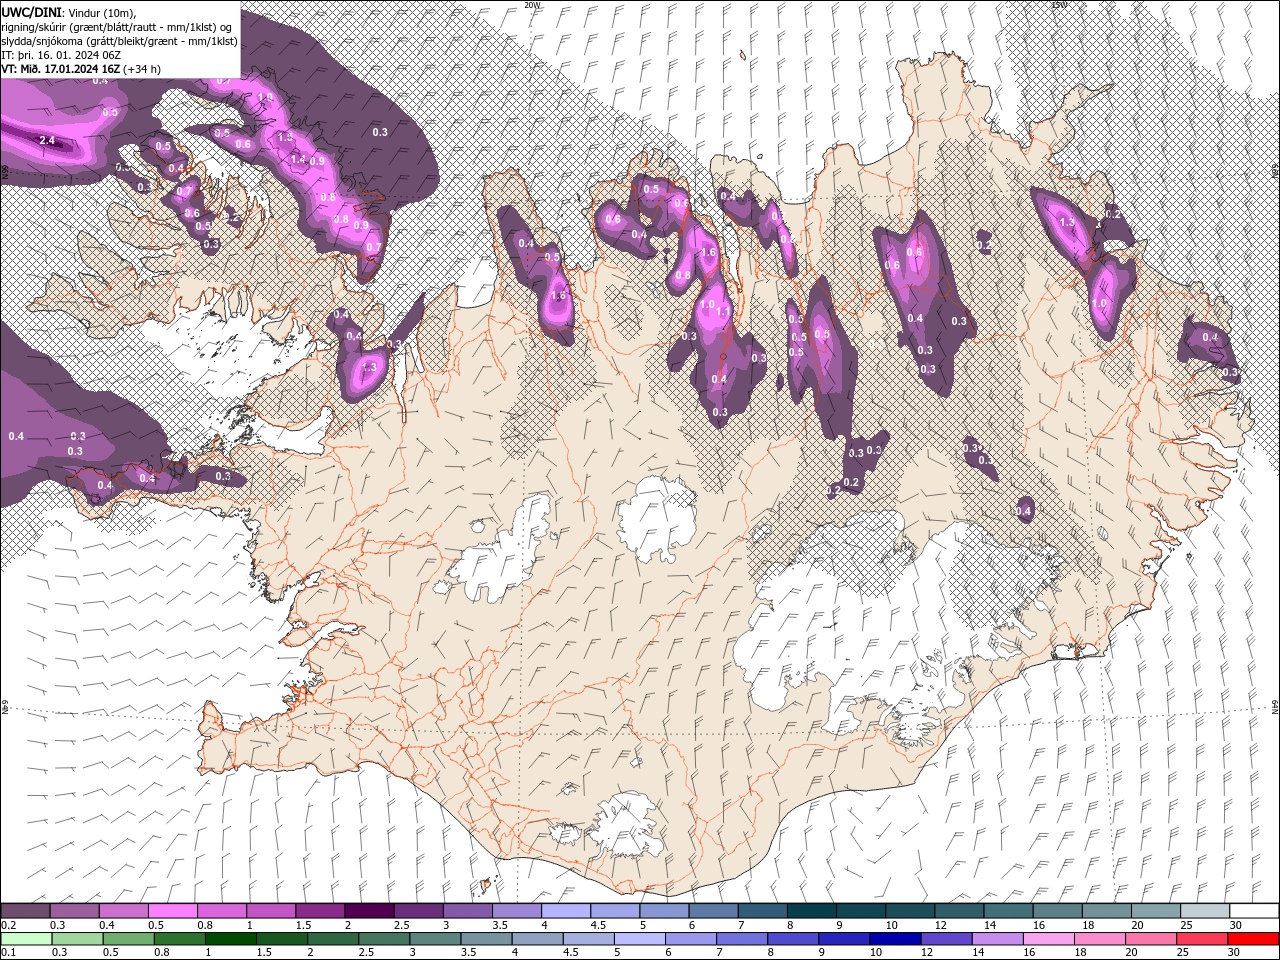Click bottom legend row pale green 0.1 swatch
Screen dimensions: 1280x960
click(x=26, y=938)
